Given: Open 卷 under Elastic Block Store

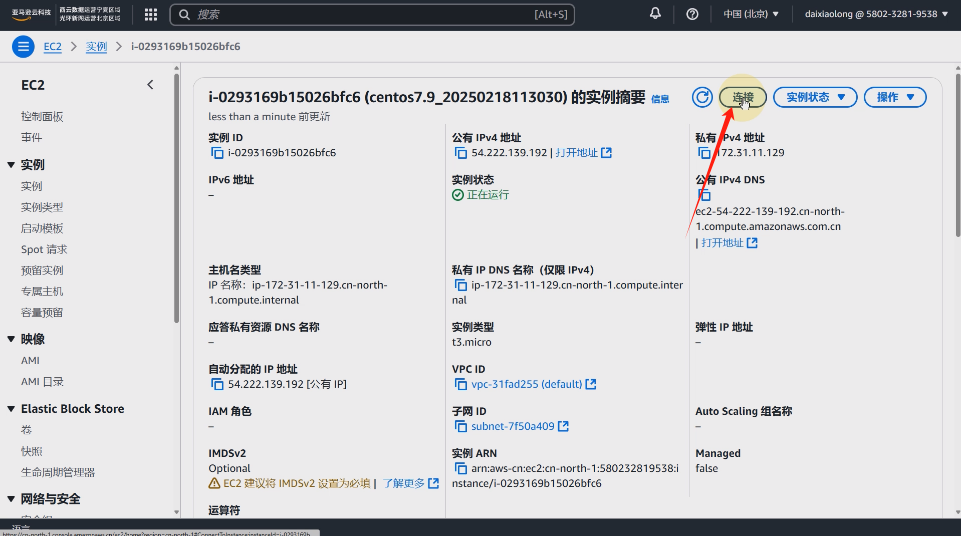Looking at the screenshot, I should (x=26, y=430).
